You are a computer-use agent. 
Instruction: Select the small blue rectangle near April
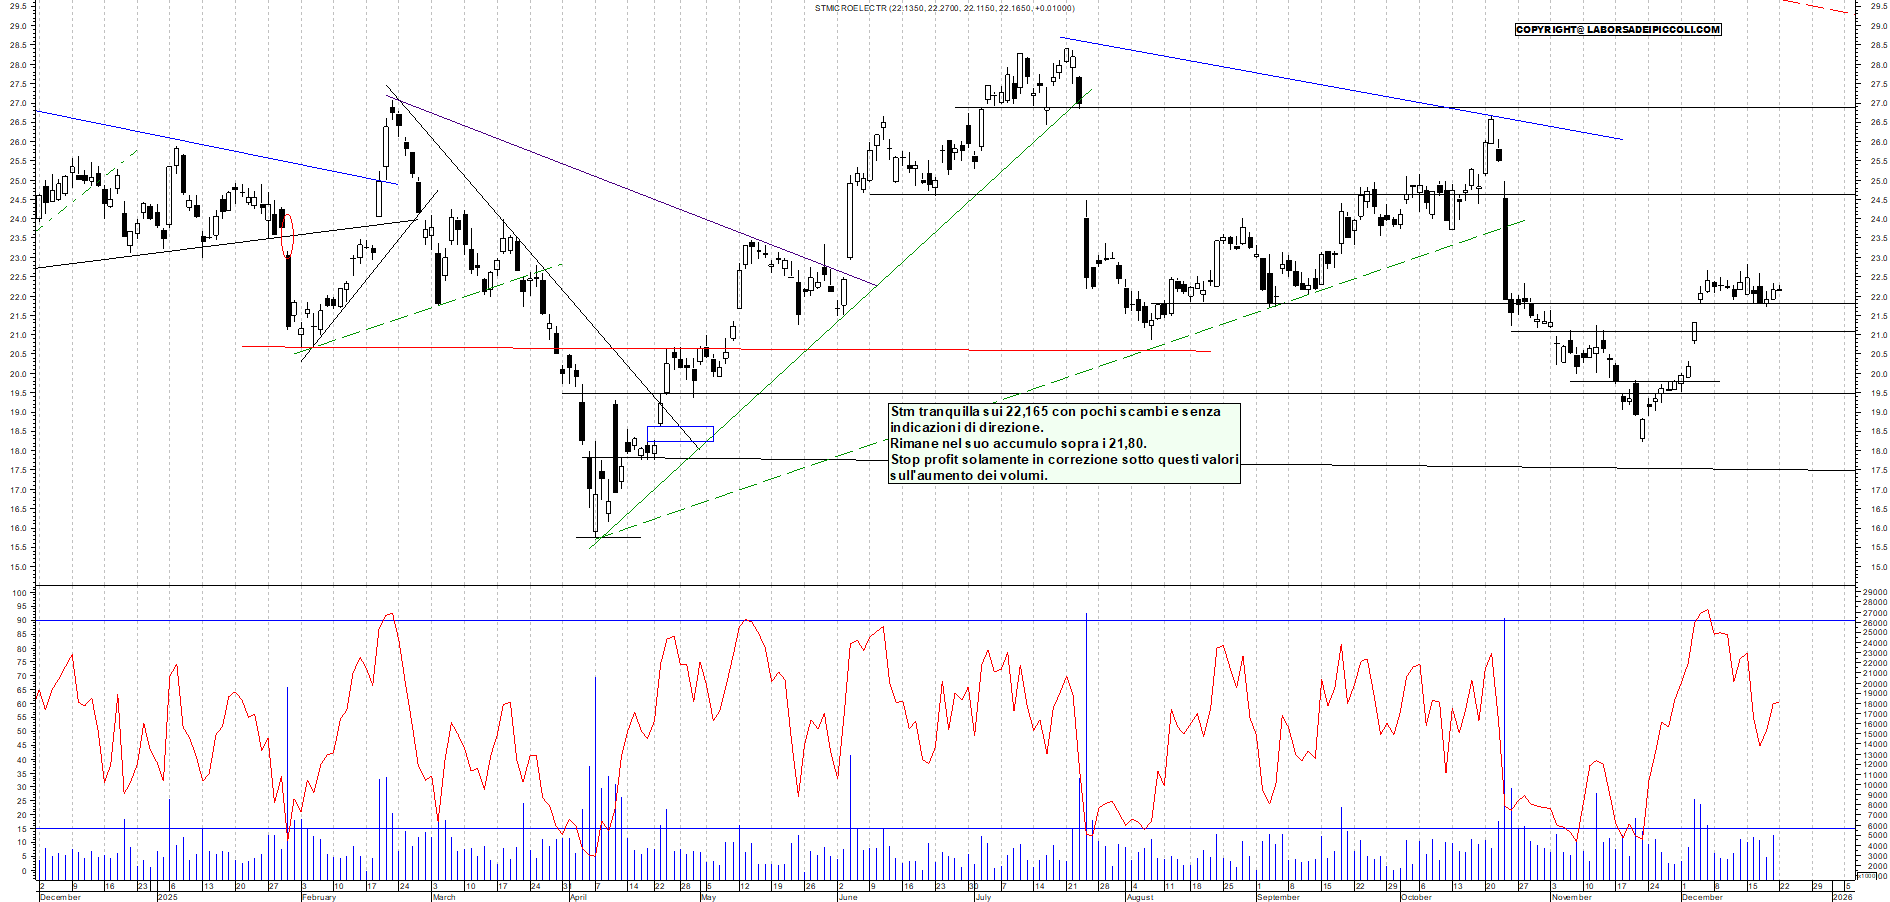(x=680, y=434)
